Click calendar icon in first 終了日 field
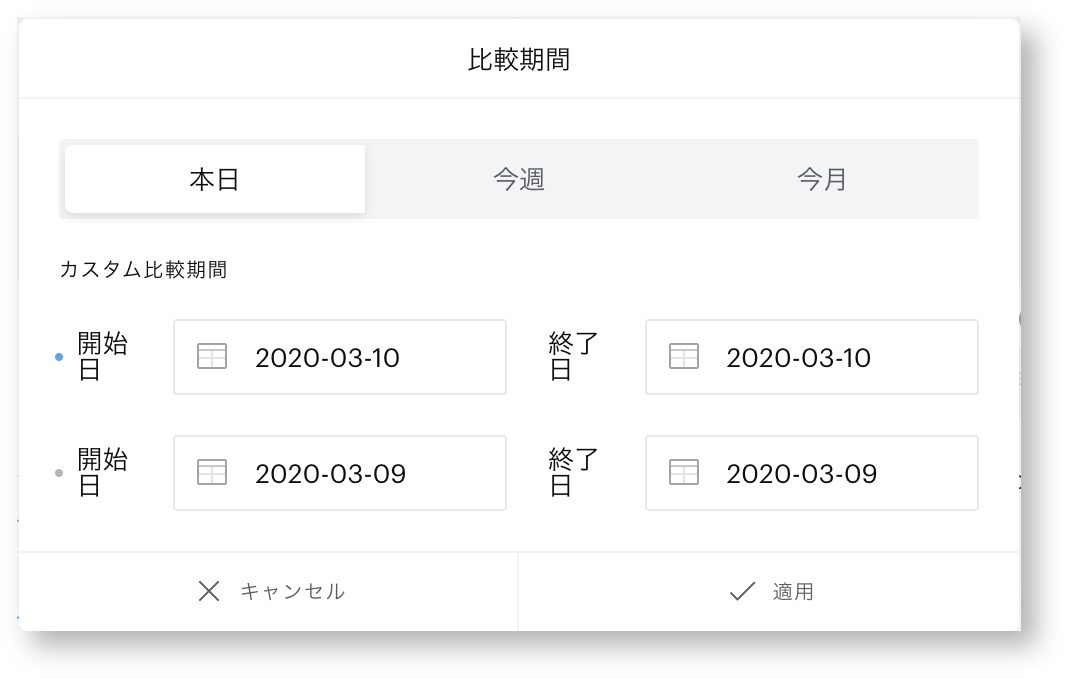The height and width of the screenshot is (679, 1069). click(x=684, y=357)
